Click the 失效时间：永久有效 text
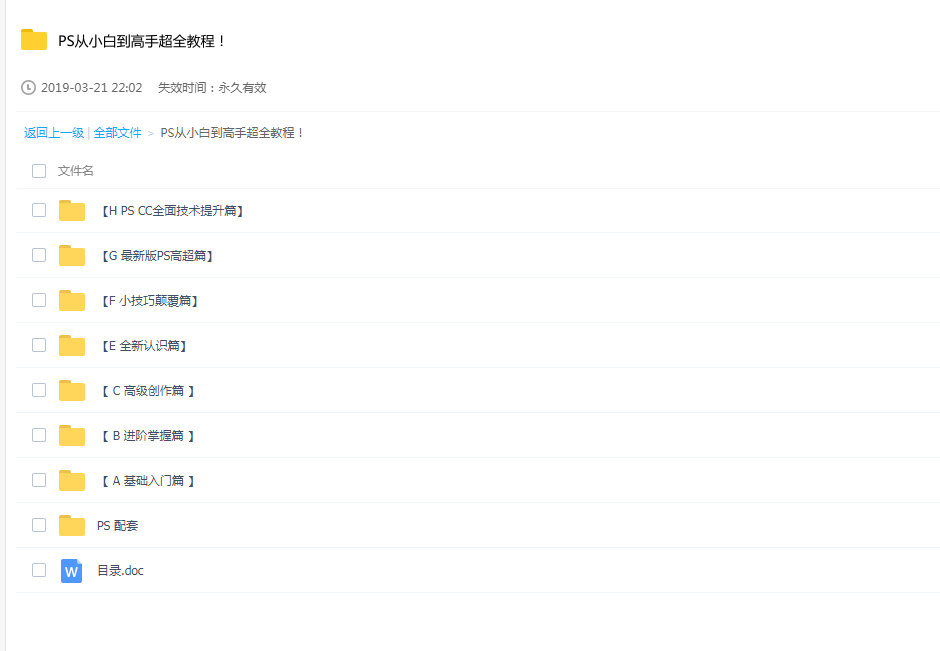This screenshot has height=651, width=940. (212, 88)
